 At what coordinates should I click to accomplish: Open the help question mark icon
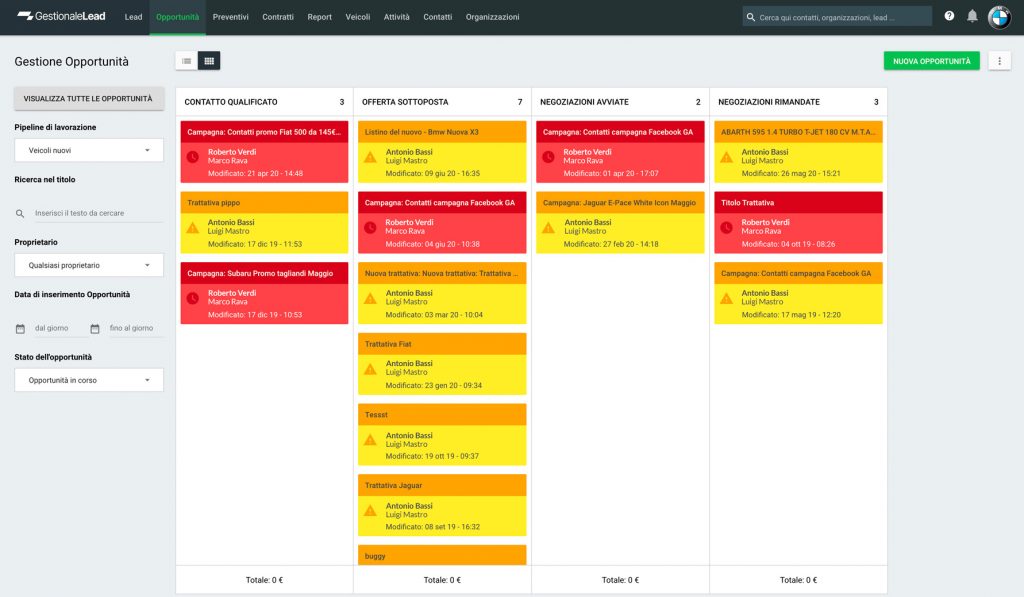pos(949,17)
